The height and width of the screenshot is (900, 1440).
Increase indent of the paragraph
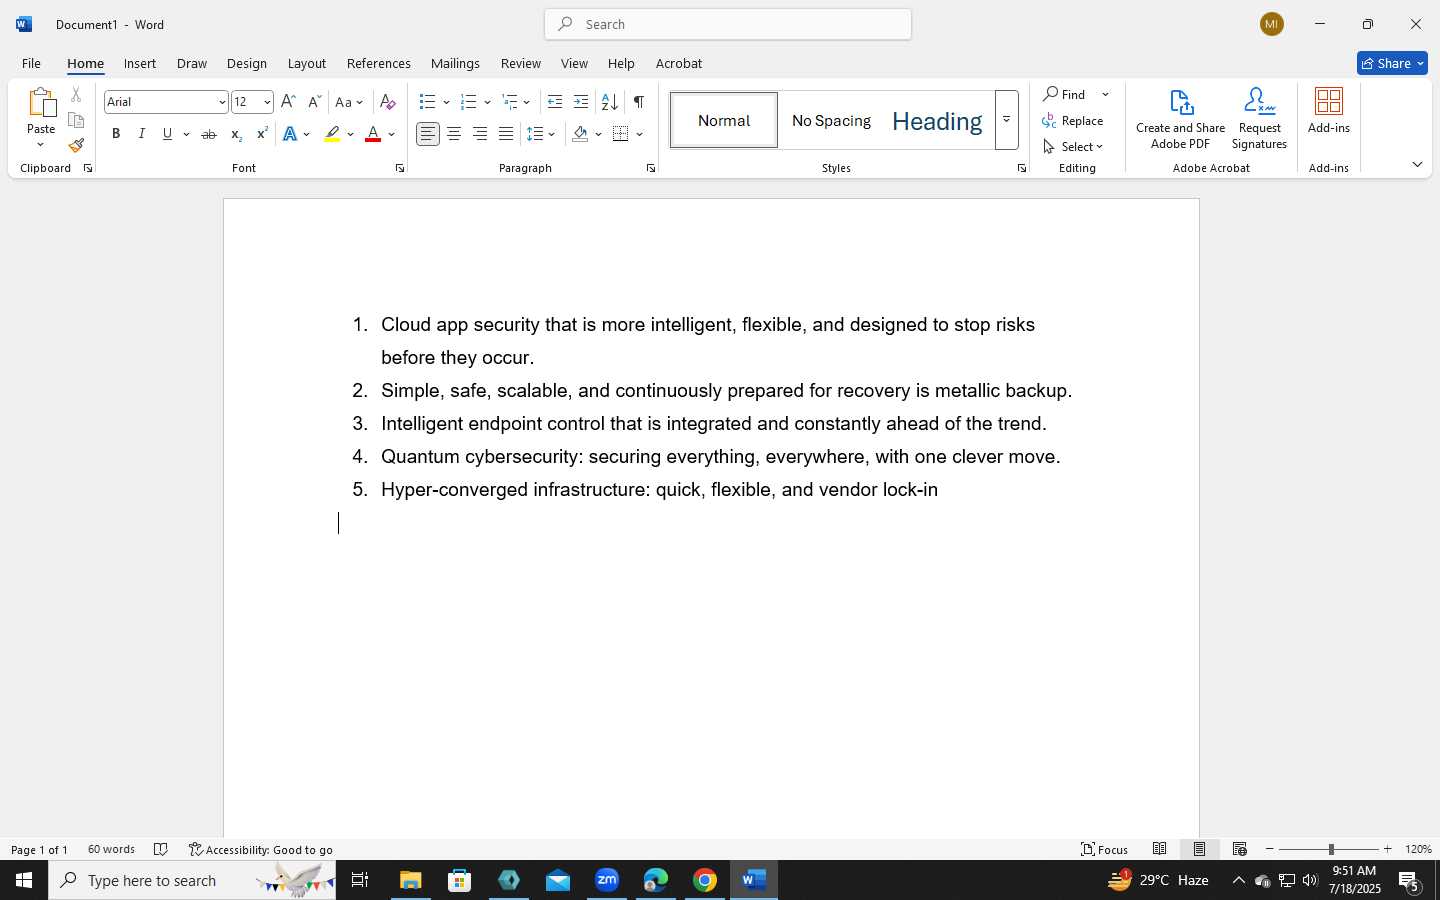coord(581,102)
